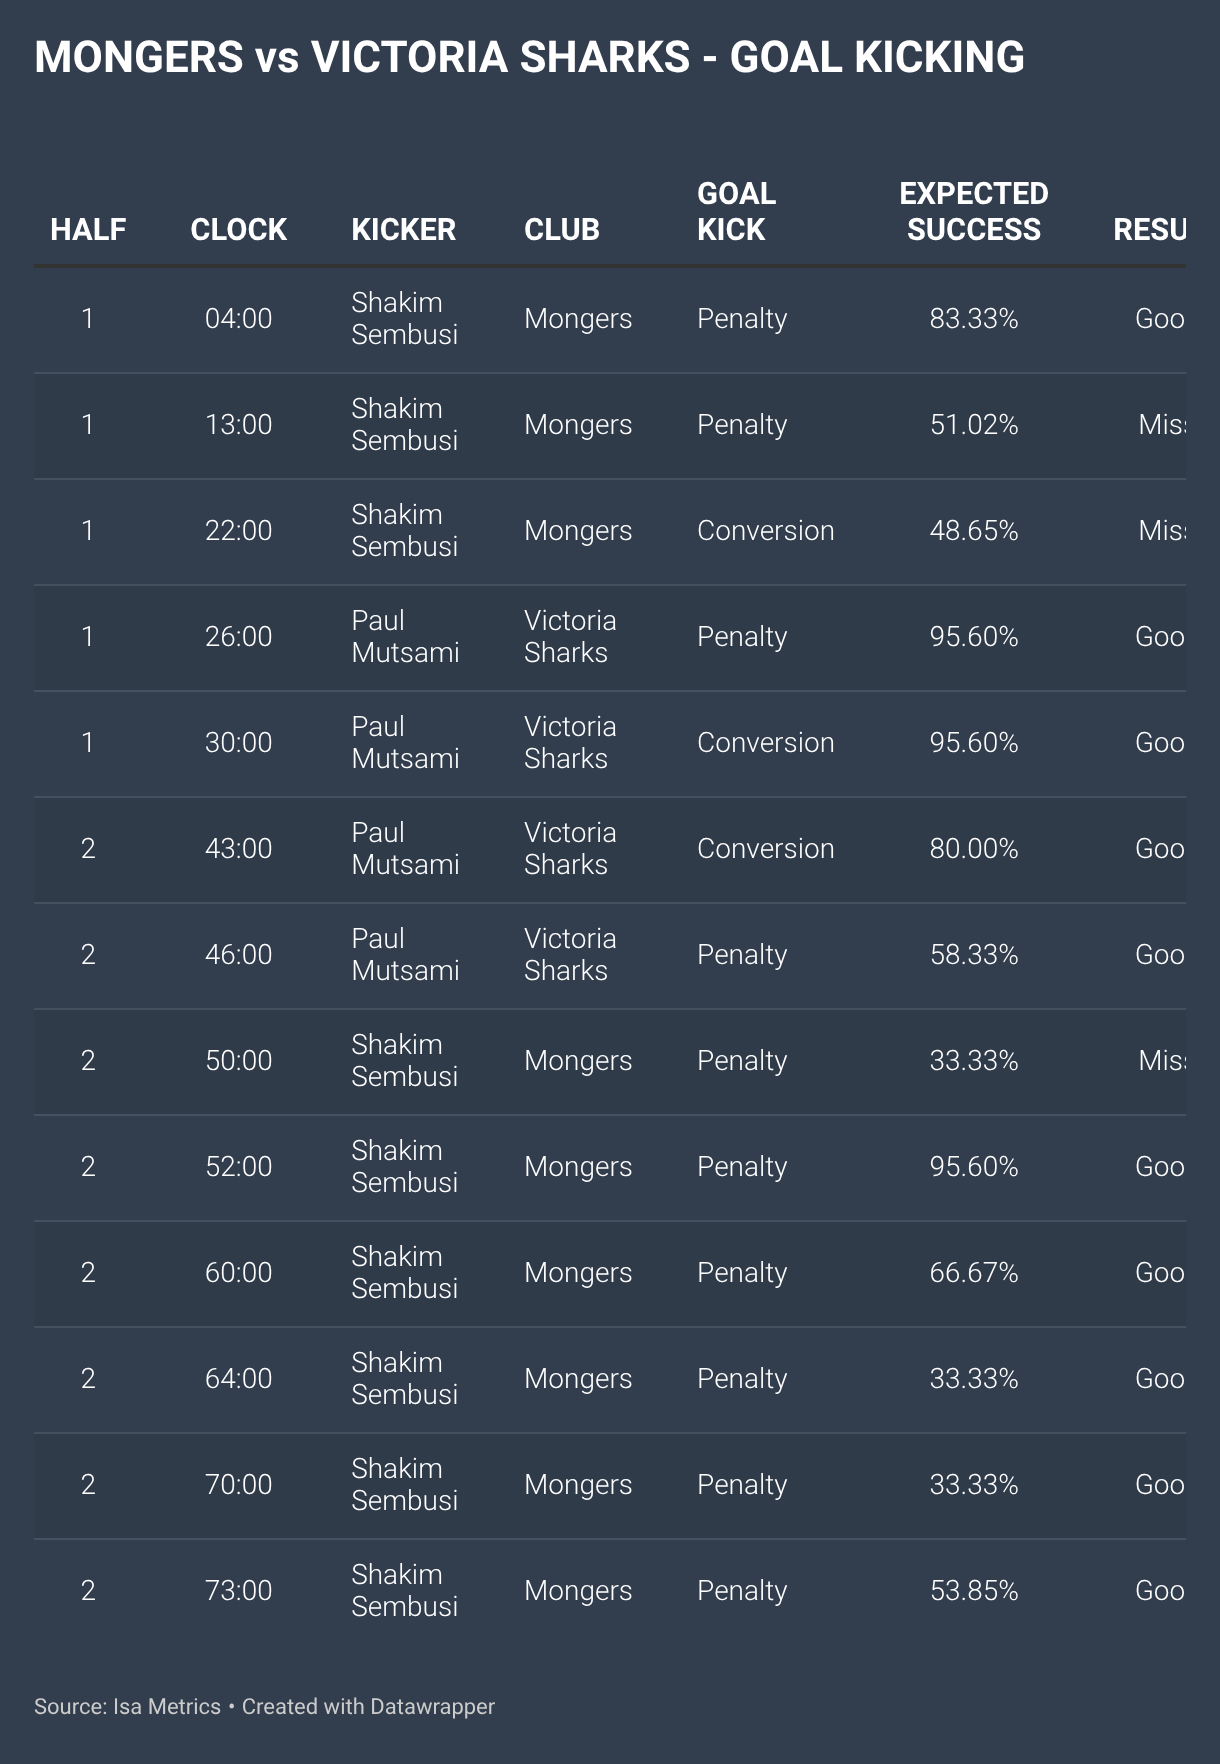Click the CLOCK column header
This screenshot has width=1220, height=1764.
coord(238,230)
